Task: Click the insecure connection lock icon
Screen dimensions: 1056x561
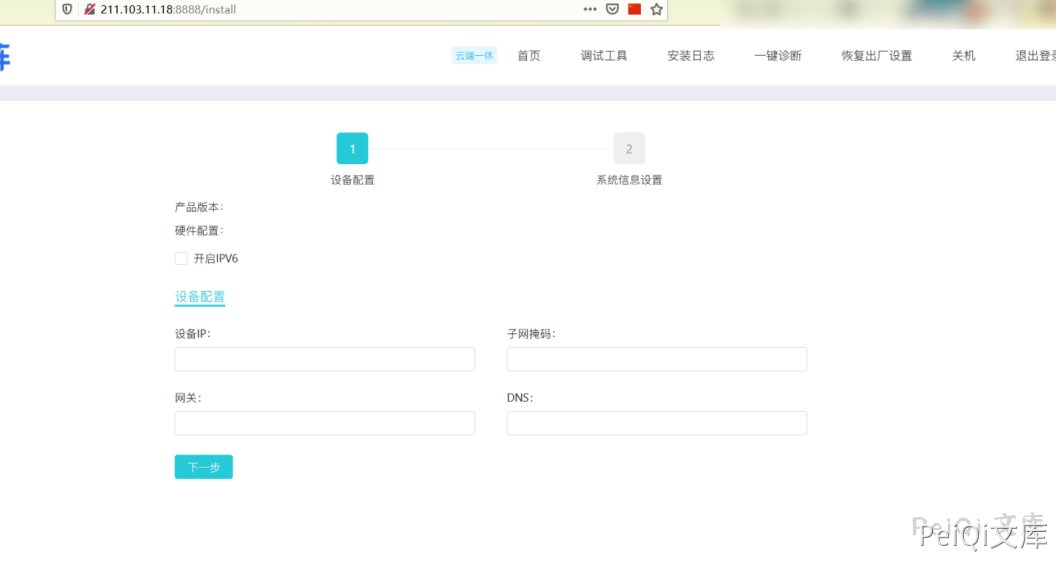Action: pos(89,9)
